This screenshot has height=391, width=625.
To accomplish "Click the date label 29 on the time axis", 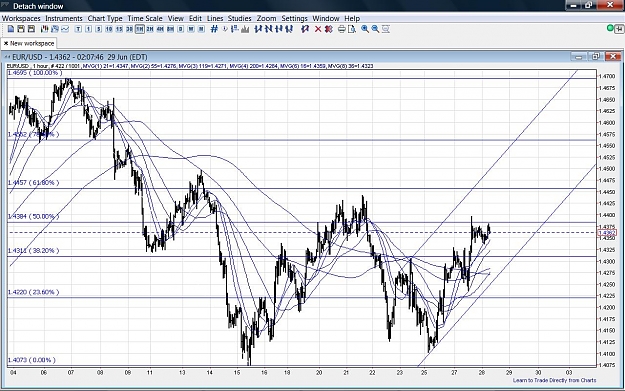I will [509, 373].
